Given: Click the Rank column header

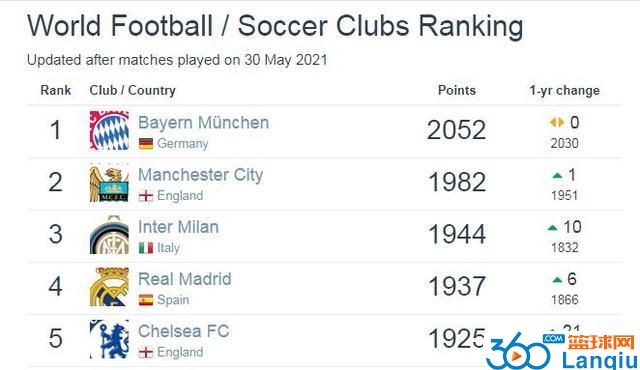Looking at the screenshot, I should [56, 90].
